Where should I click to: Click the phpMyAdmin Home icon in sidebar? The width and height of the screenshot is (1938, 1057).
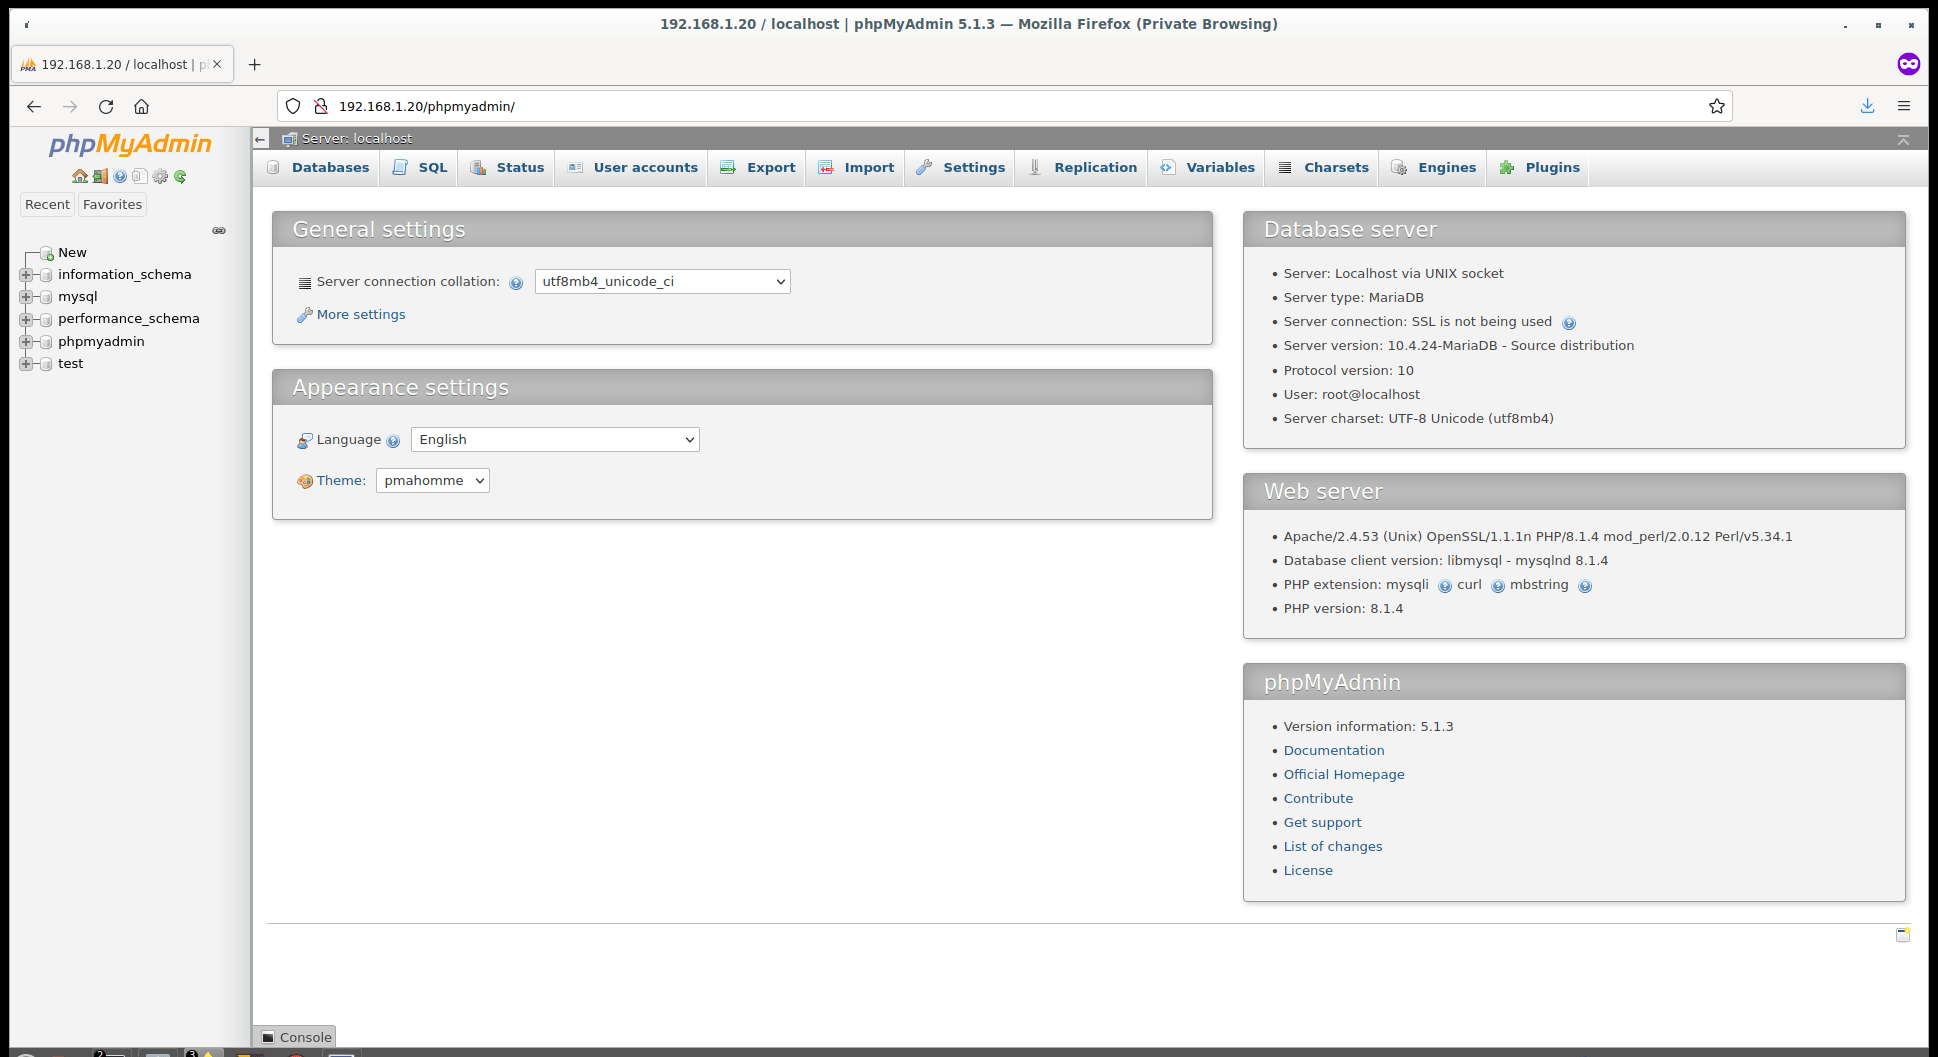[79, 176]
